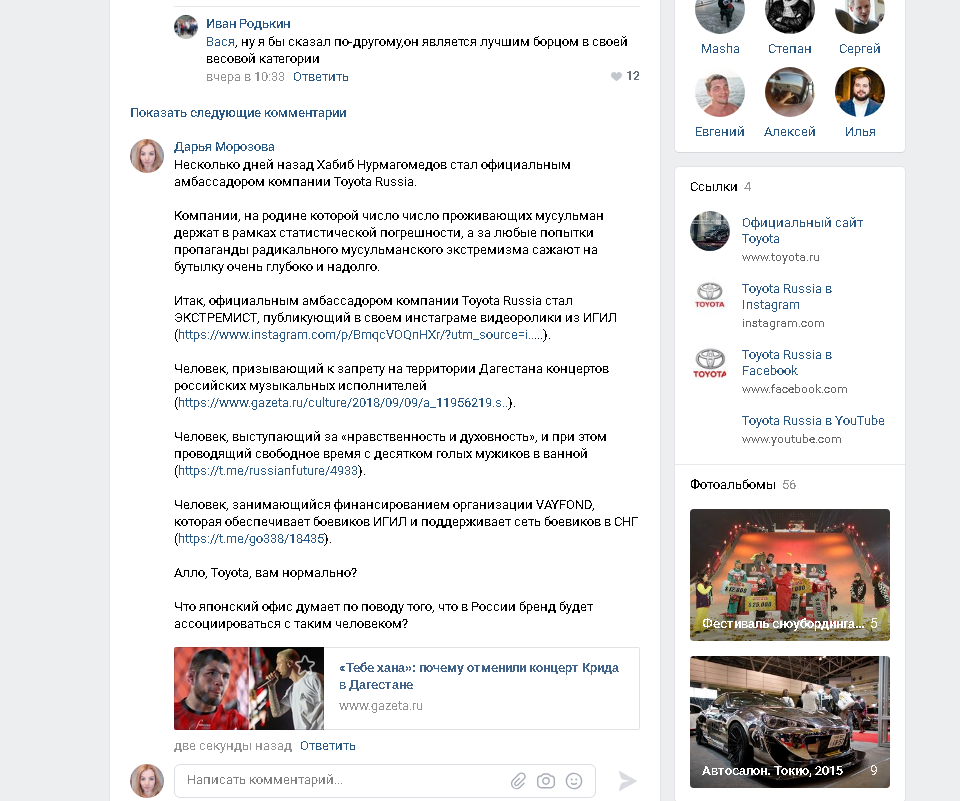This screenshot has width=960, height=801.
Task: Click the paperclip attach icon in comment box
Action: [x=518, y=781]
